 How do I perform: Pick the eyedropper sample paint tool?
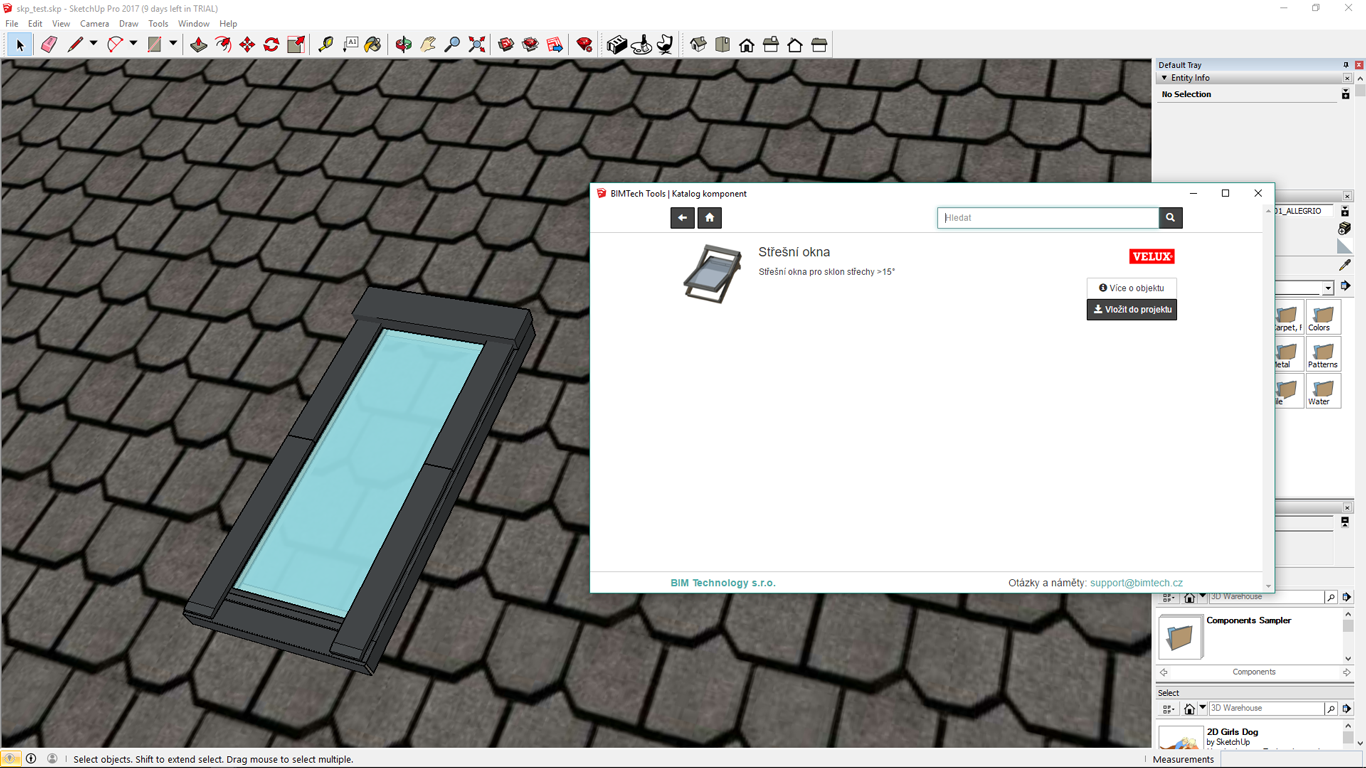coord(1345,265)
